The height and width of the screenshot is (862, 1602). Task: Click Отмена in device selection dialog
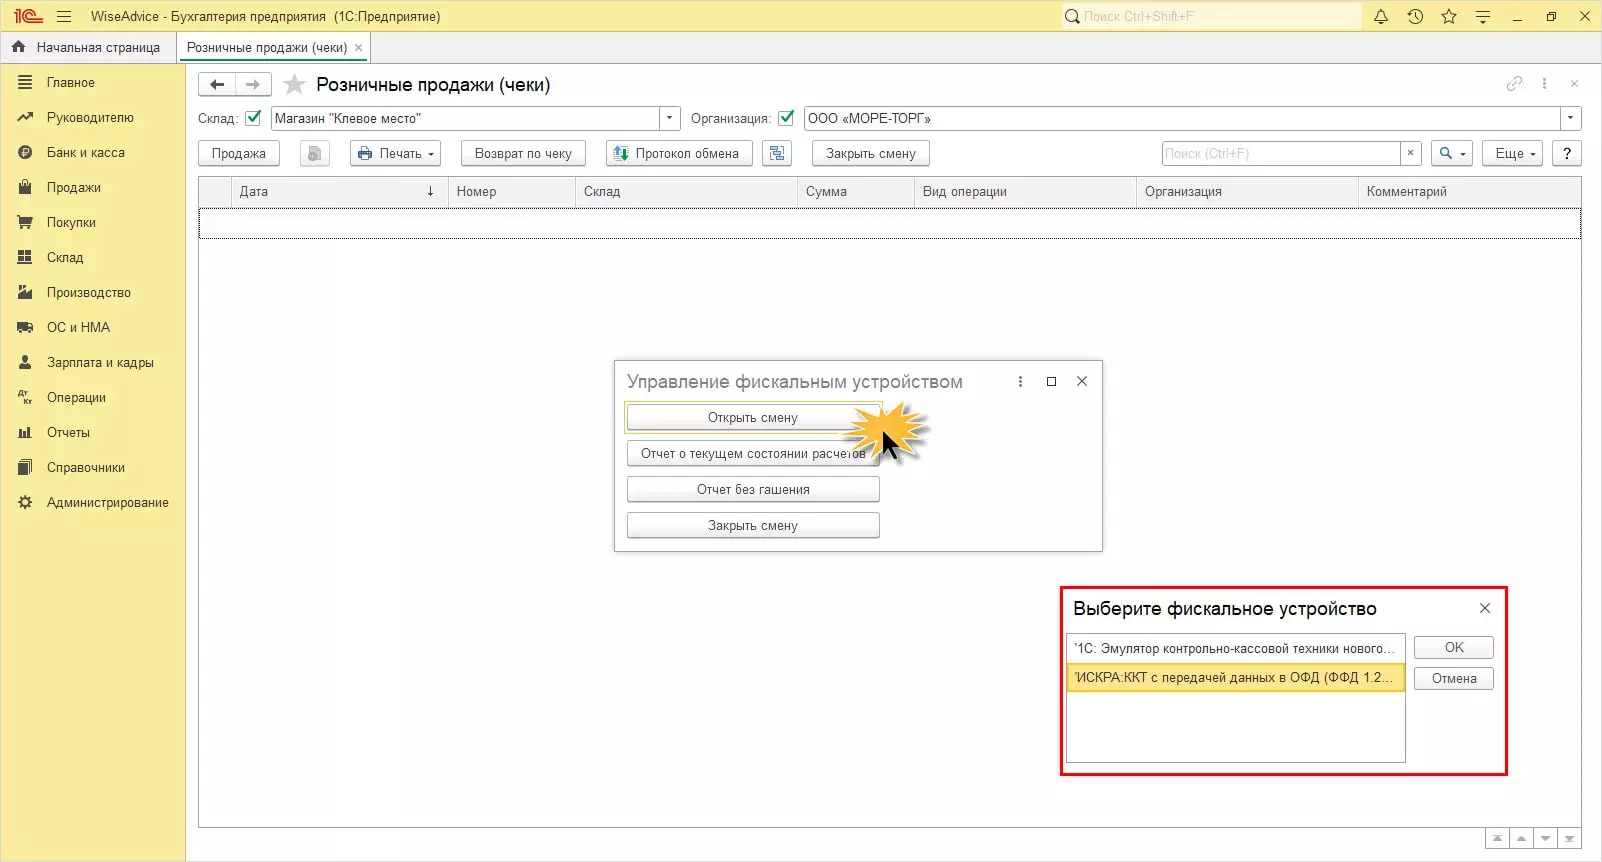tap(1454, 678)
